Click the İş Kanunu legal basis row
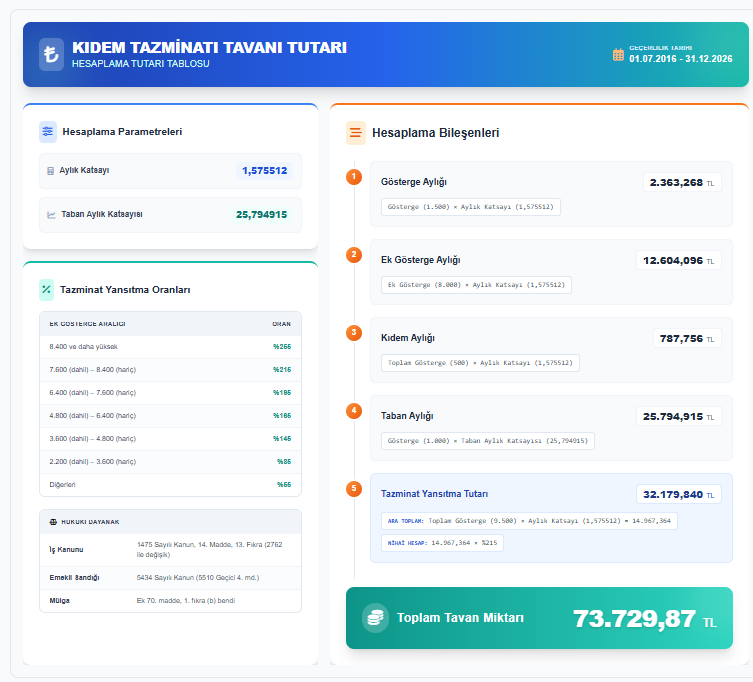Image resolution: width=753 pixels, height=682 pixels. click(x=170, y=550)
